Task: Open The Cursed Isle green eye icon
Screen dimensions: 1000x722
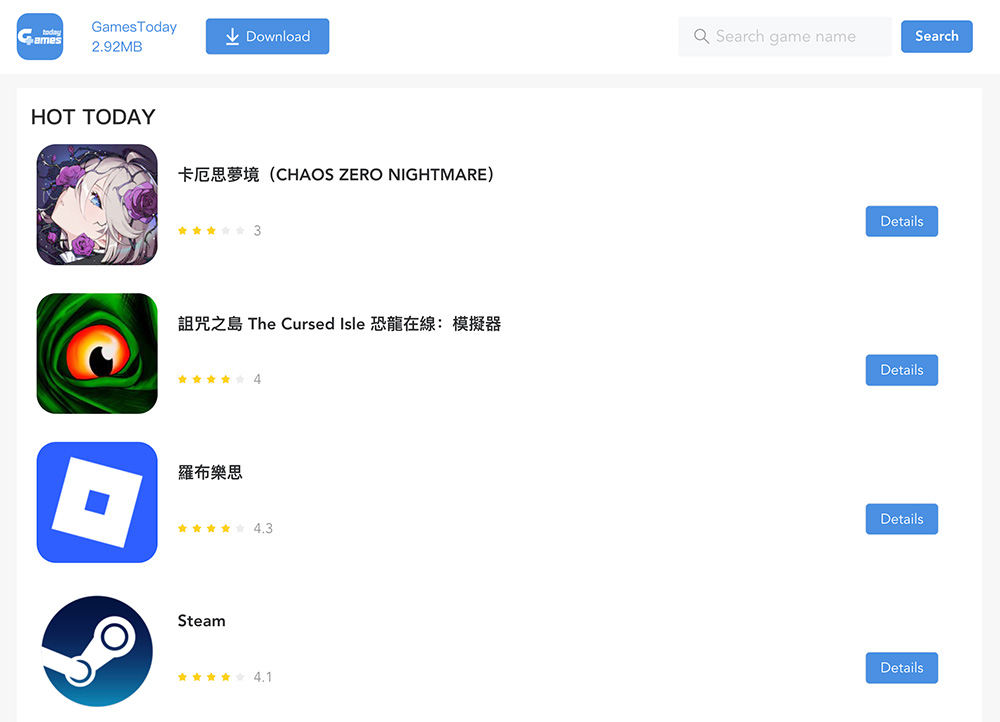Action: [97, 353]
